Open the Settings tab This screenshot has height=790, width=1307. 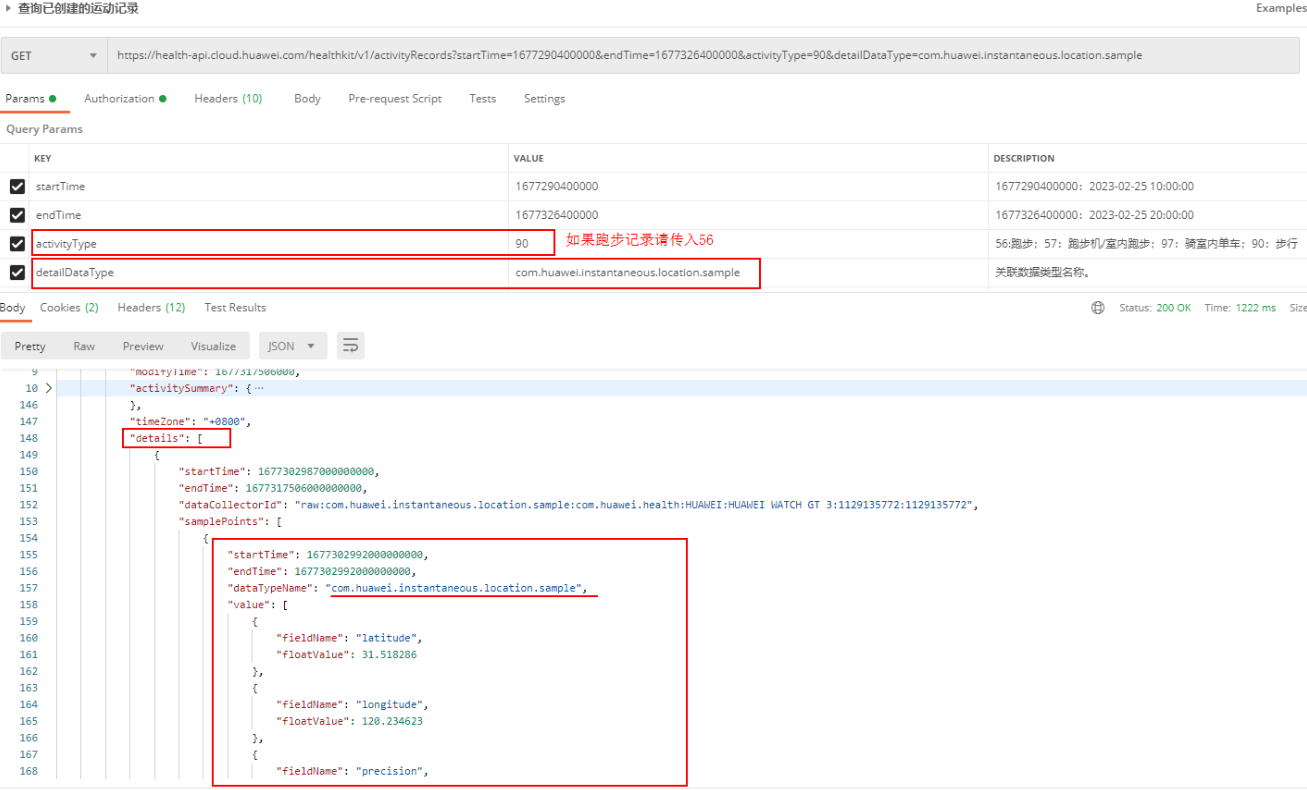pyautogui.click(x=544, y=99)
